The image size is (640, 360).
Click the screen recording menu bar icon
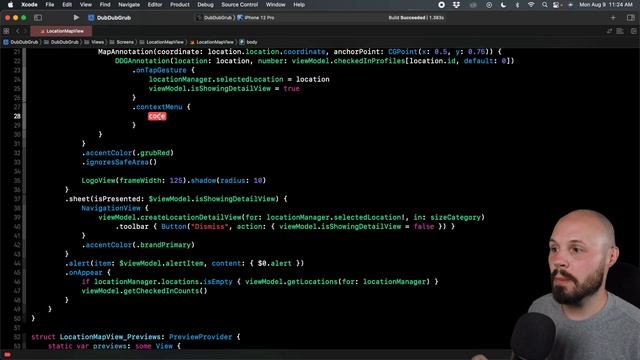(441, 5)
